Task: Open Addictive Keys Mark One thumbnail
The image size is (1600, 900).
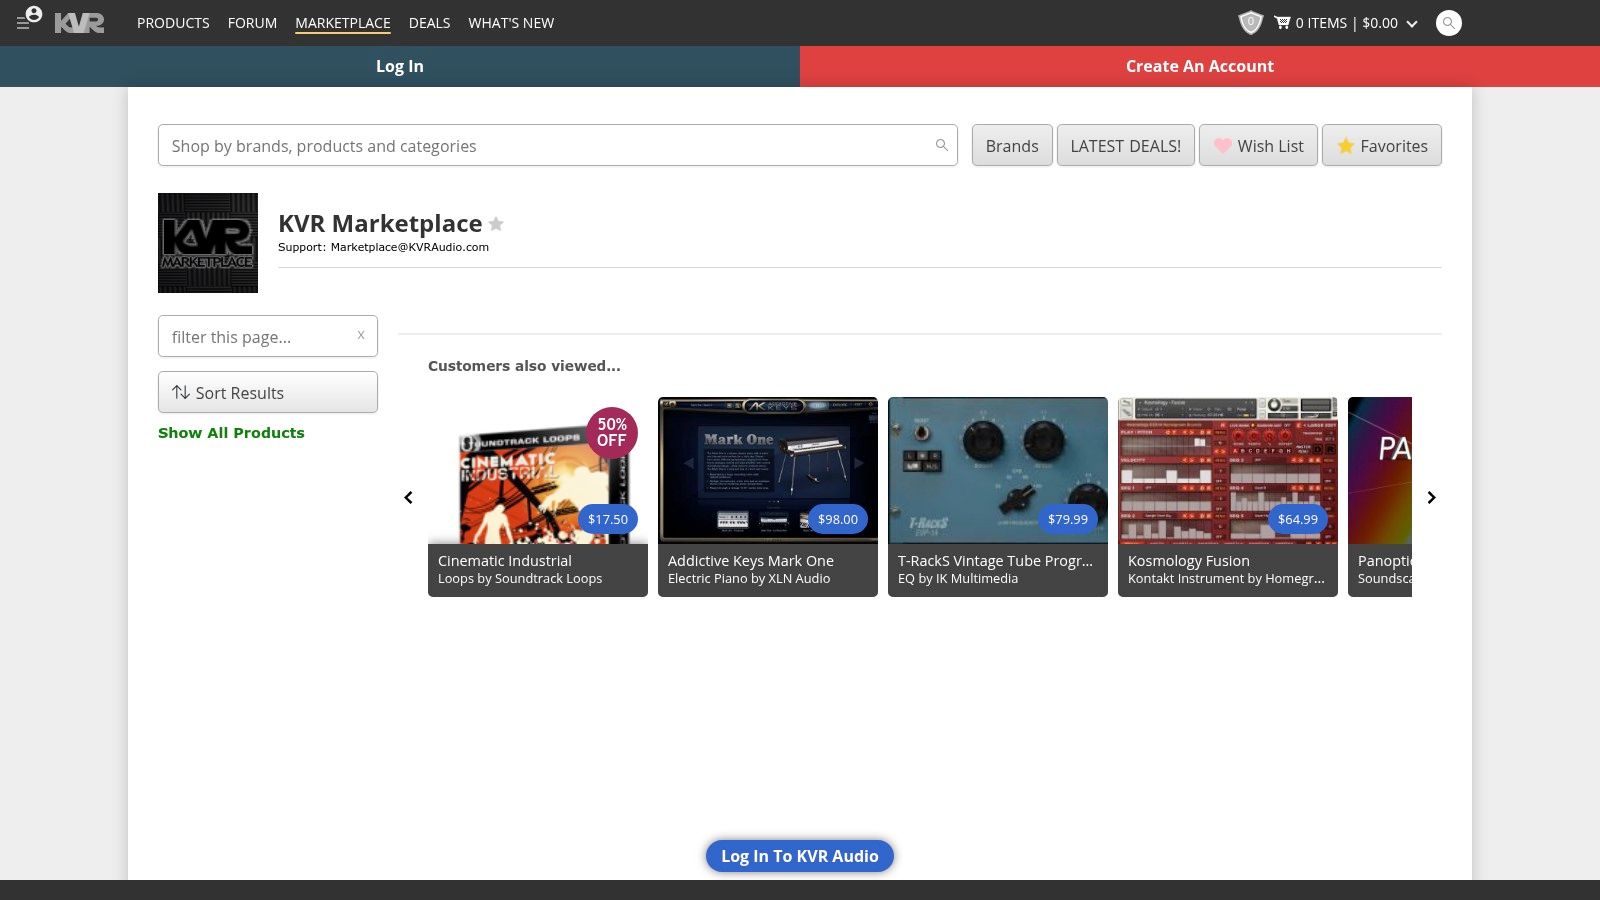Action: coord(768,470)
